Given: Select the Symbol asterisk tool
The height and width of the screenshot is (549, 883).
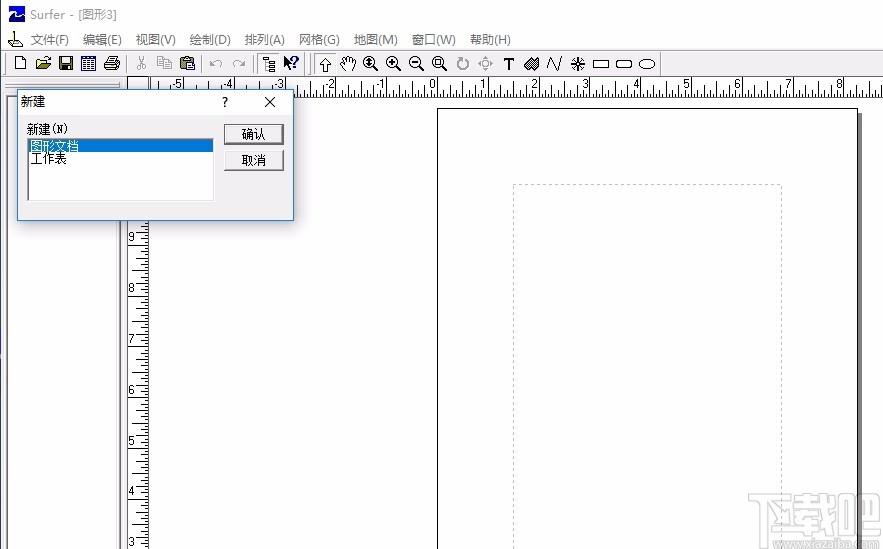Looking at the screenshot, I should 578,64.
